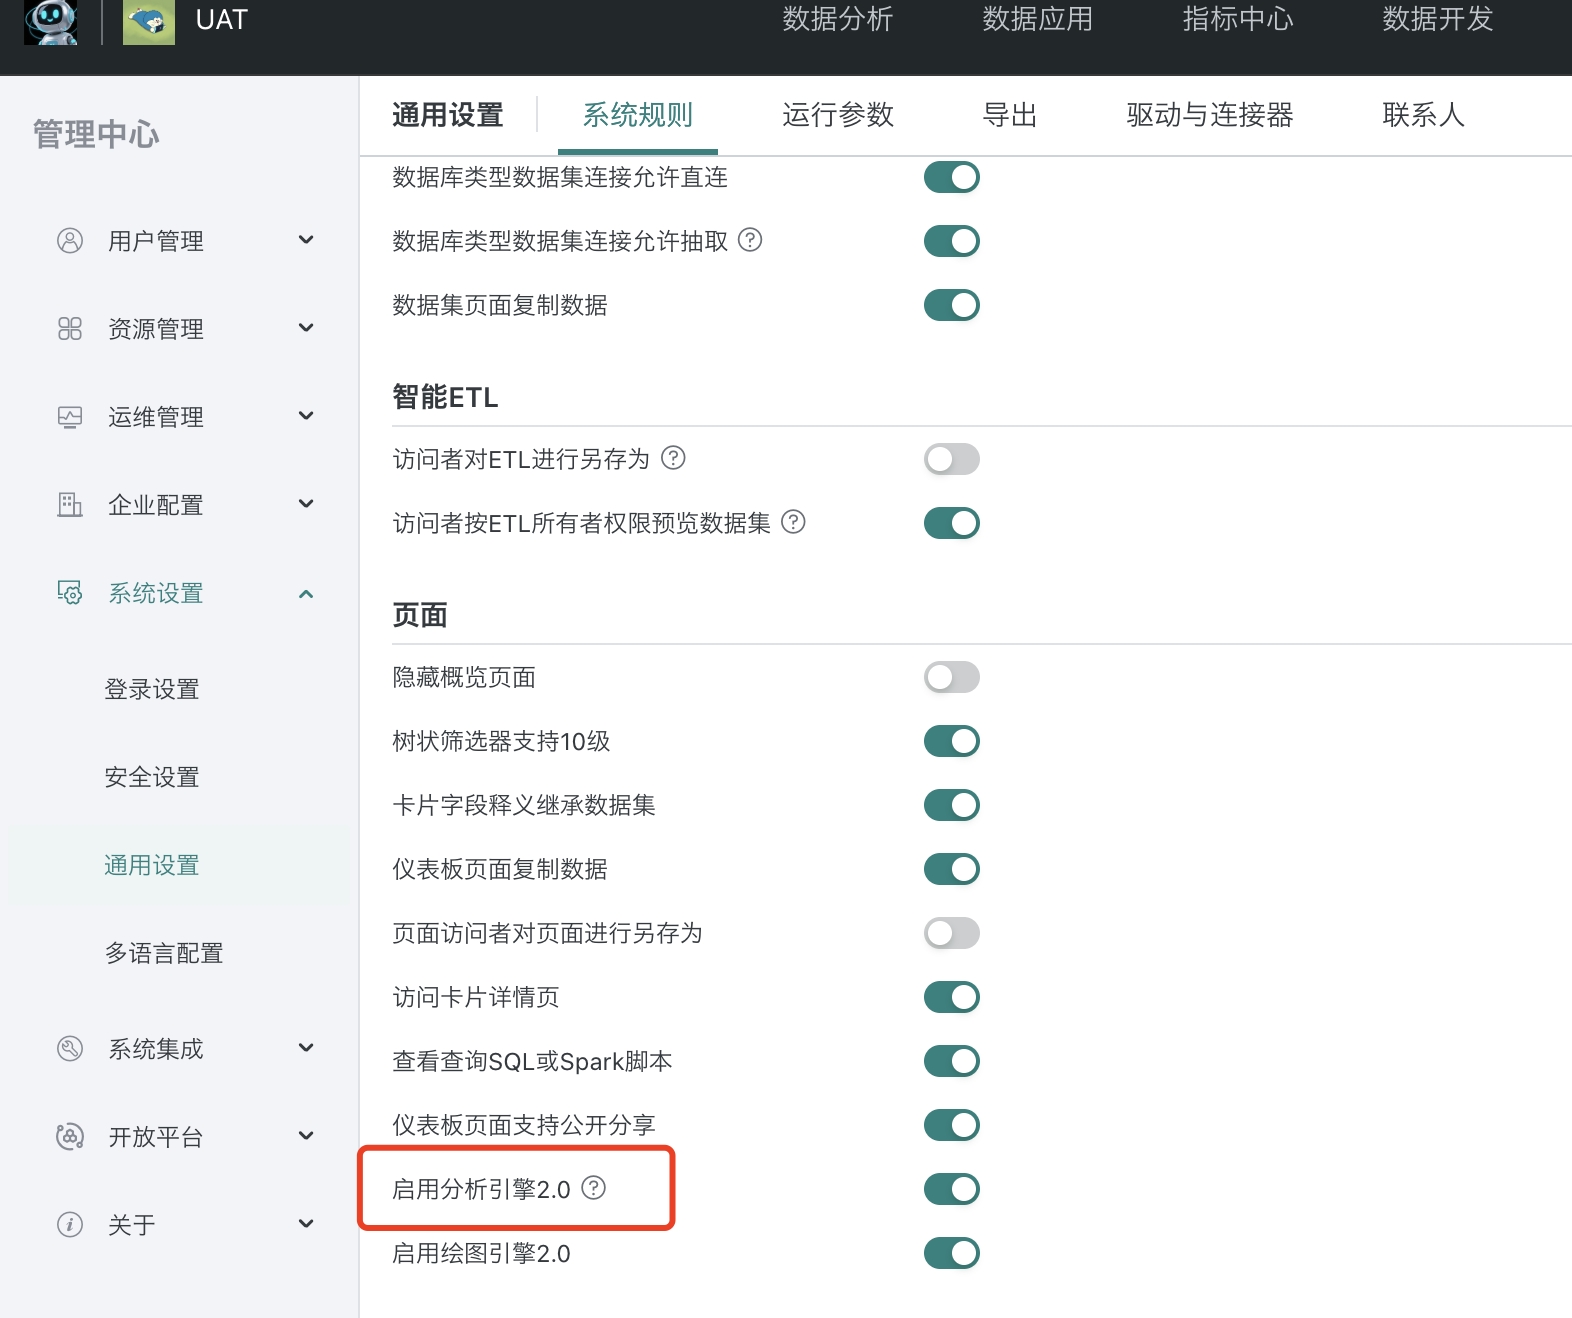
Task: Open help icon beside 启用分析引擎2.0
Action: 594,1188
